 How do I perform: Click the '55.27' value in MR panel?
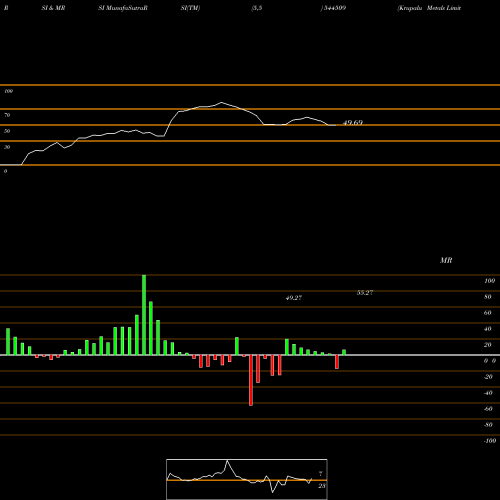point(365,293)
